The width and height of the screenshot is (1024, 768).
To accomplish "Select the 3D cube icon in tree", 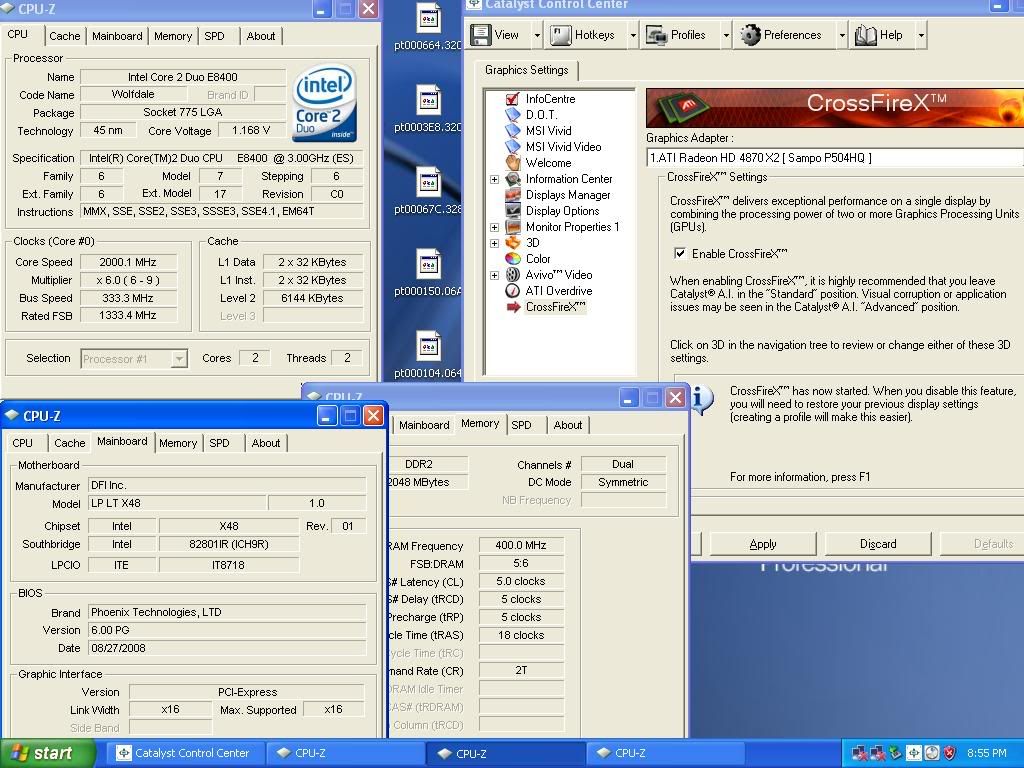I will (x=513, y=242).
